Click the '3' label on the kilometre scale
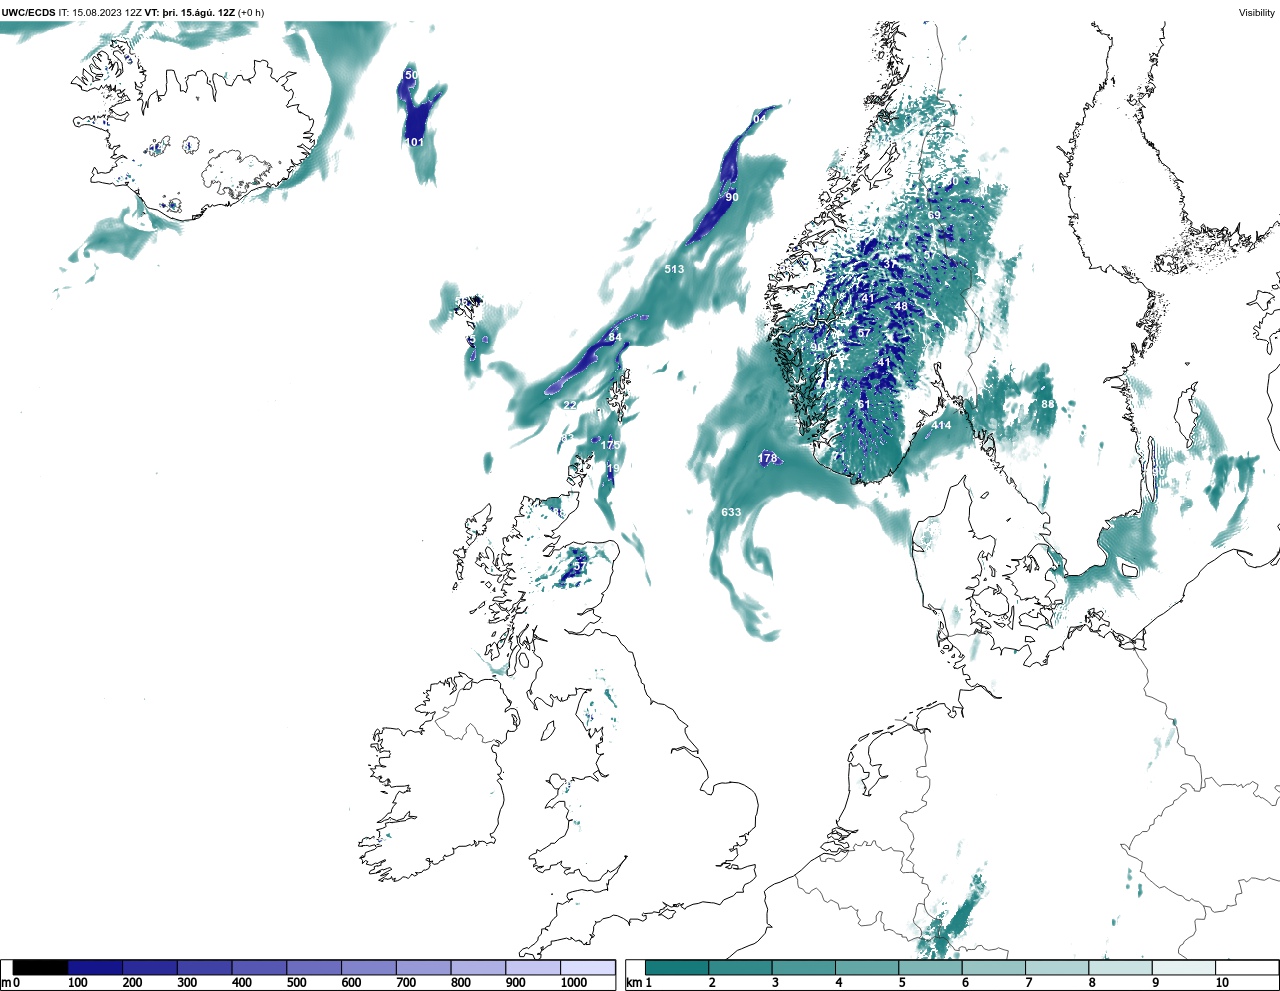The width and height of the screenshot is (1280, 991). [x=775, y=983]
